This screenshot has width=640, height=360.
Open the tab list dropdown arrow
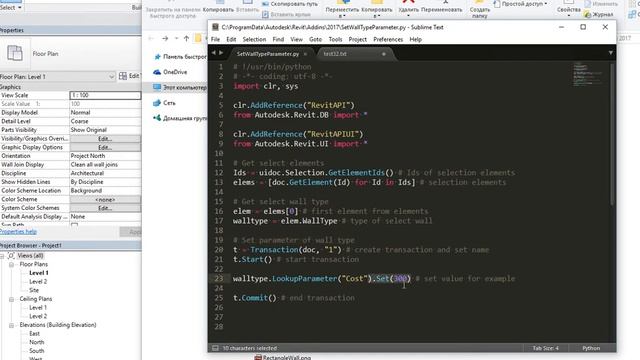point(610,53)
